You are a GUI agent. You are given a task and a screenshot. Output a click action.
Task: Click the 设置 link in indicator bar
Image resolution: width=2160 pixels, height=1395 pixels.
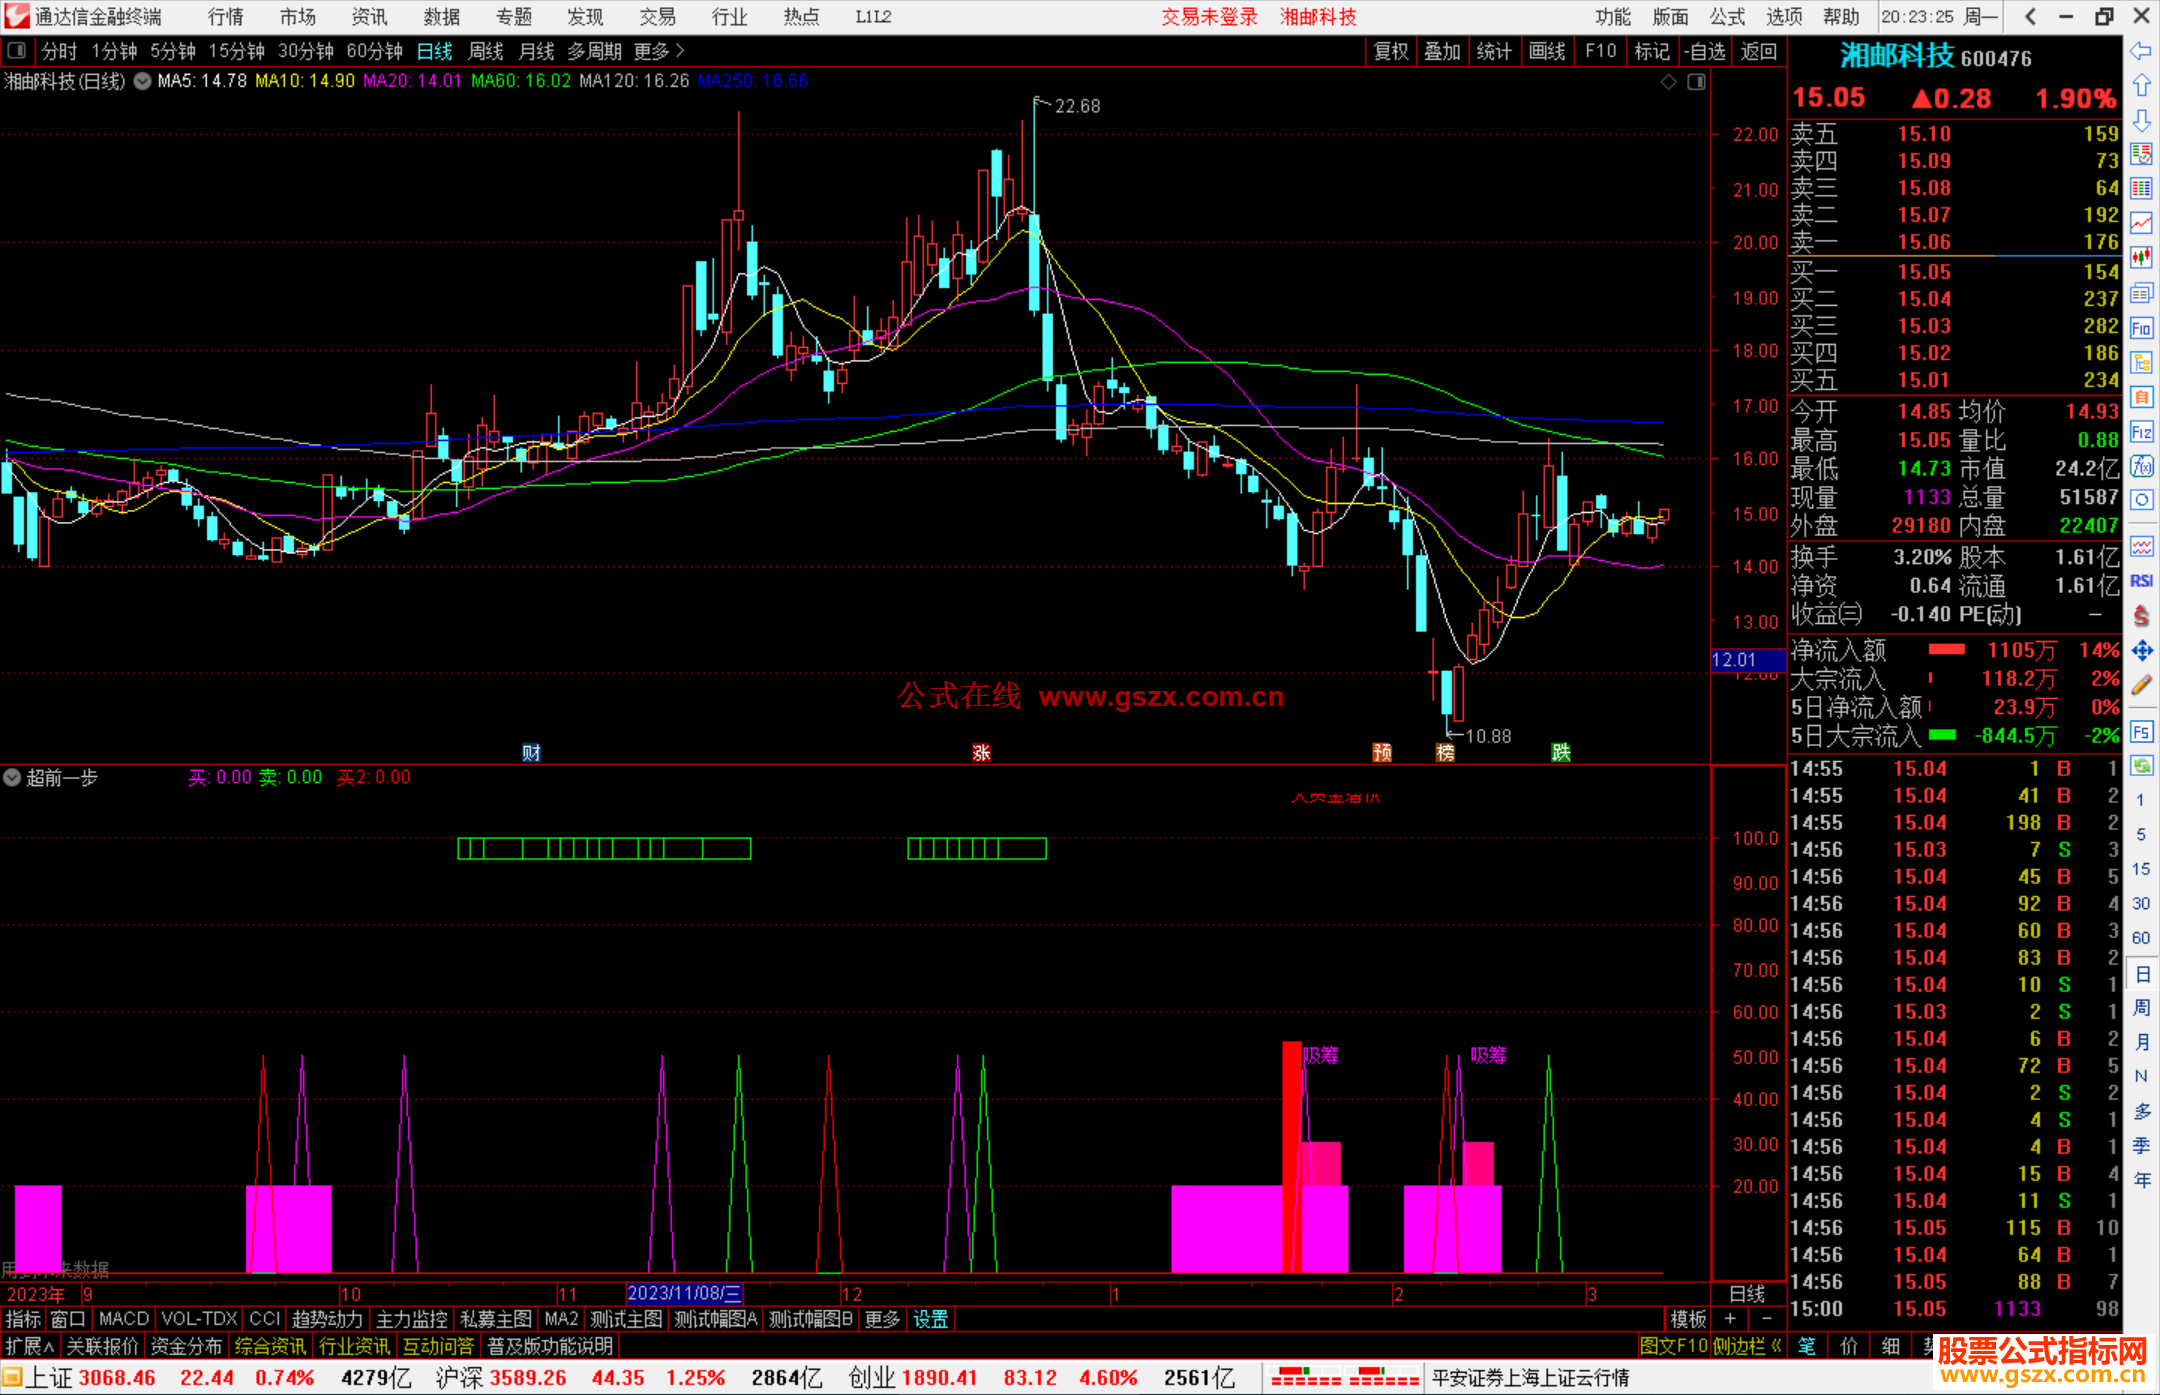point(930,1319)
